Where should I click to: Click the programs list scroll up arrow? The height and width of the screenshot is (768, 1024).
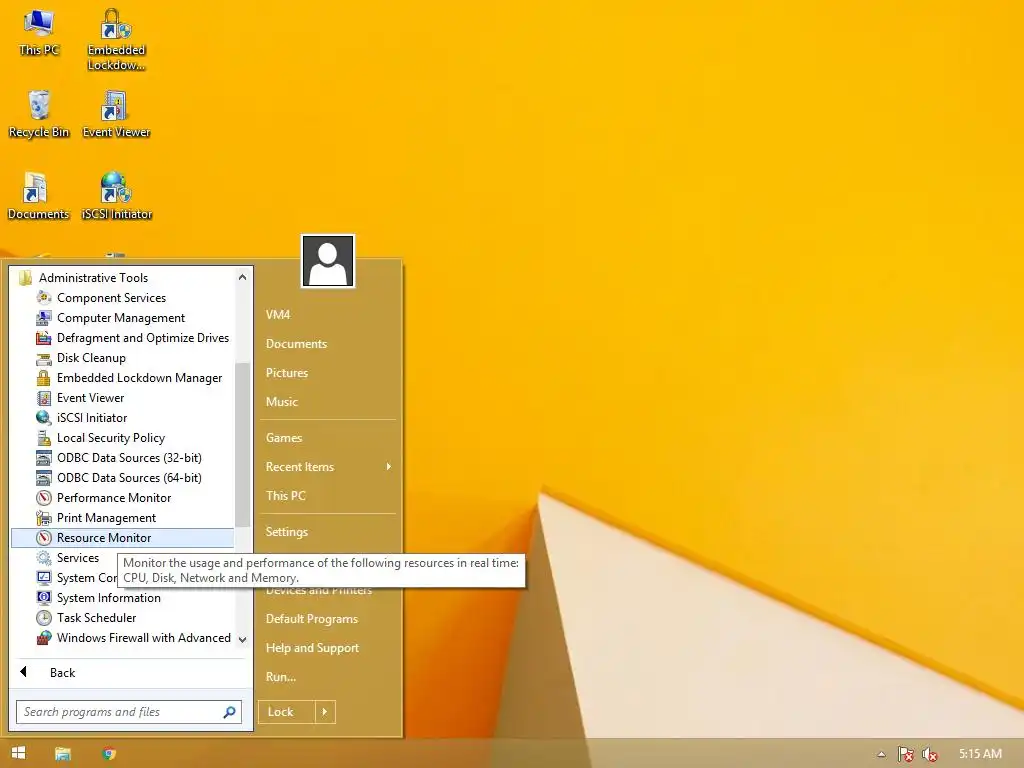click(x=242, y=277)
